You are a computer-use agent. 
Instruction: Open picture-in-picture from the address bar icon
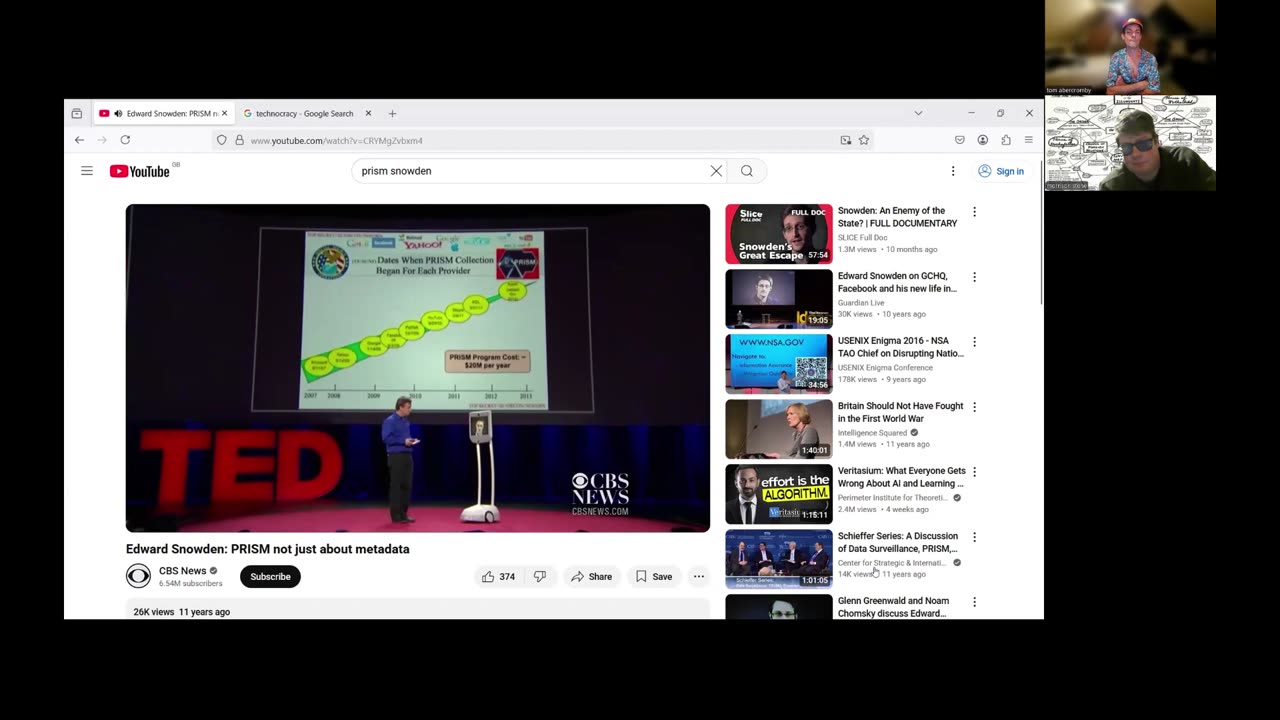tap(846, 140)
